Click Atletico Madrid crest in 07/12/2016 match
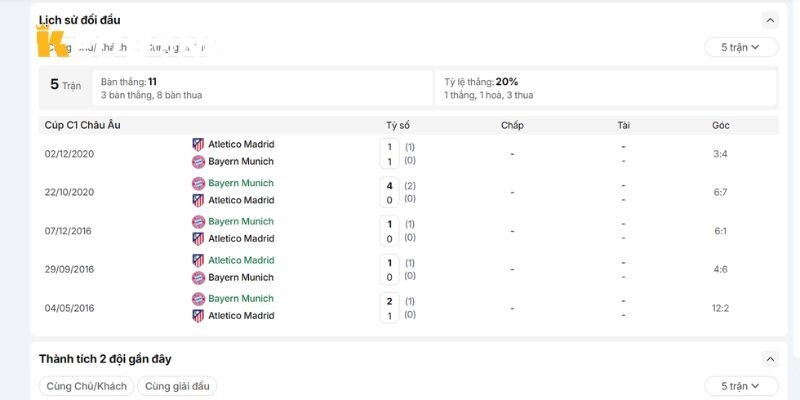This screenshot has width=800, height=400. coord(198,239)
